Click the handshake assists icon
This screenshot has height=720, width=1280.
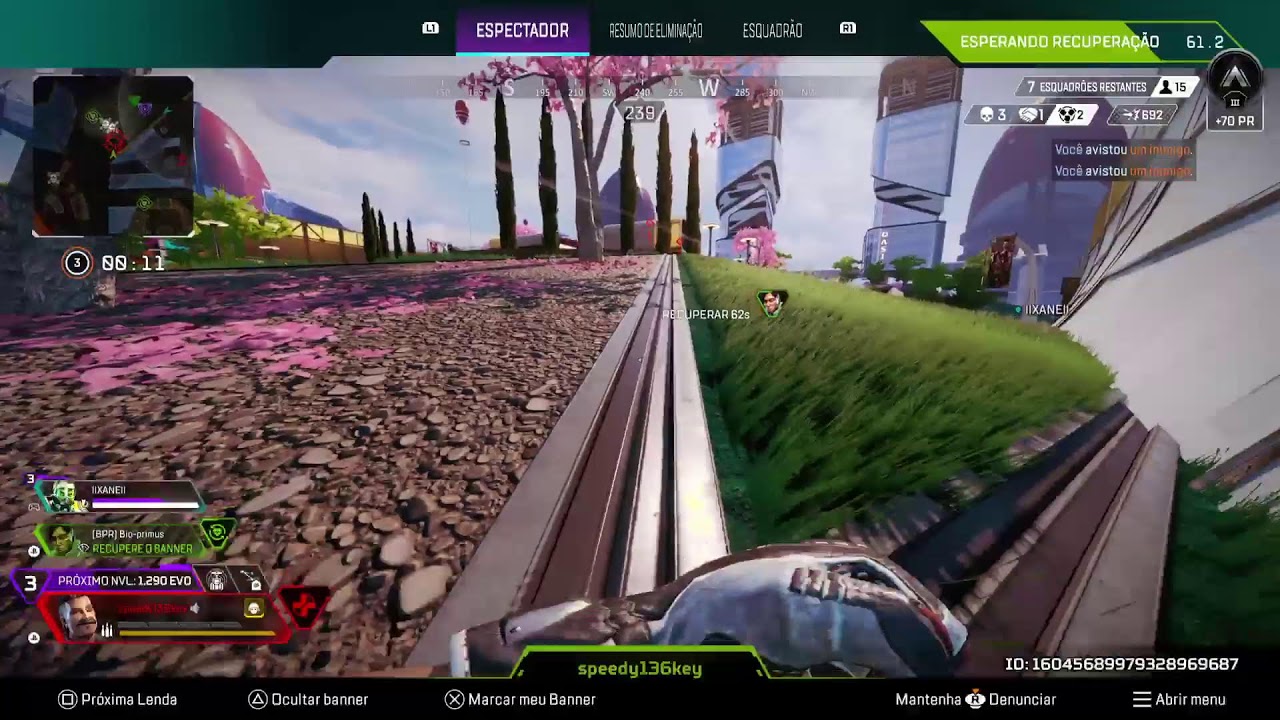(1026, 115)
